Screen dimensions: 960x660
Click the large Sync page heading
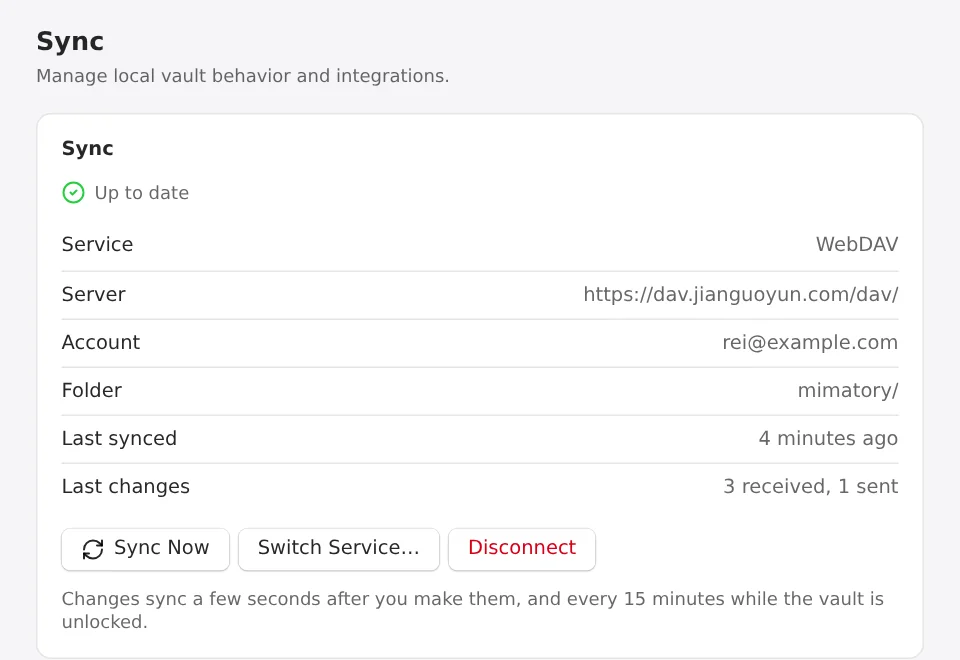click(x=70, y=42)
